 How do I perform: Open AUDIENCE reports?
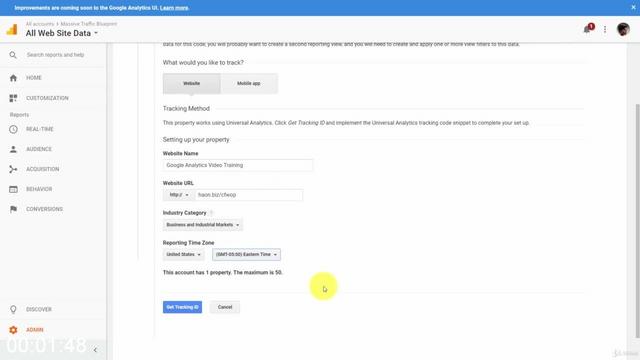(x=39, y=149)
